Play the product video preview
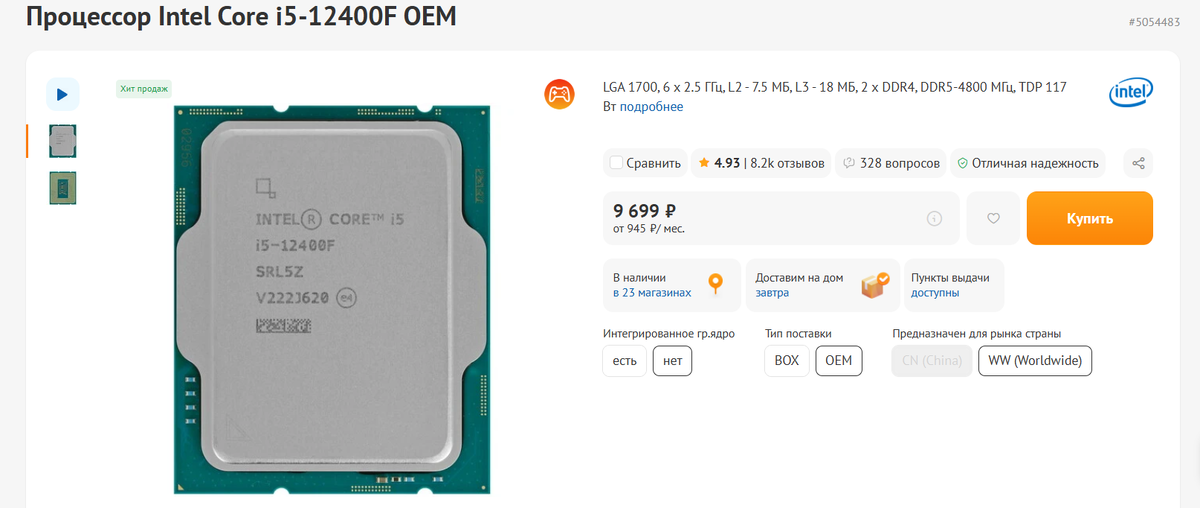Image resolution: width=1200 pixels, height=508 pixels. tap(62, 94)
